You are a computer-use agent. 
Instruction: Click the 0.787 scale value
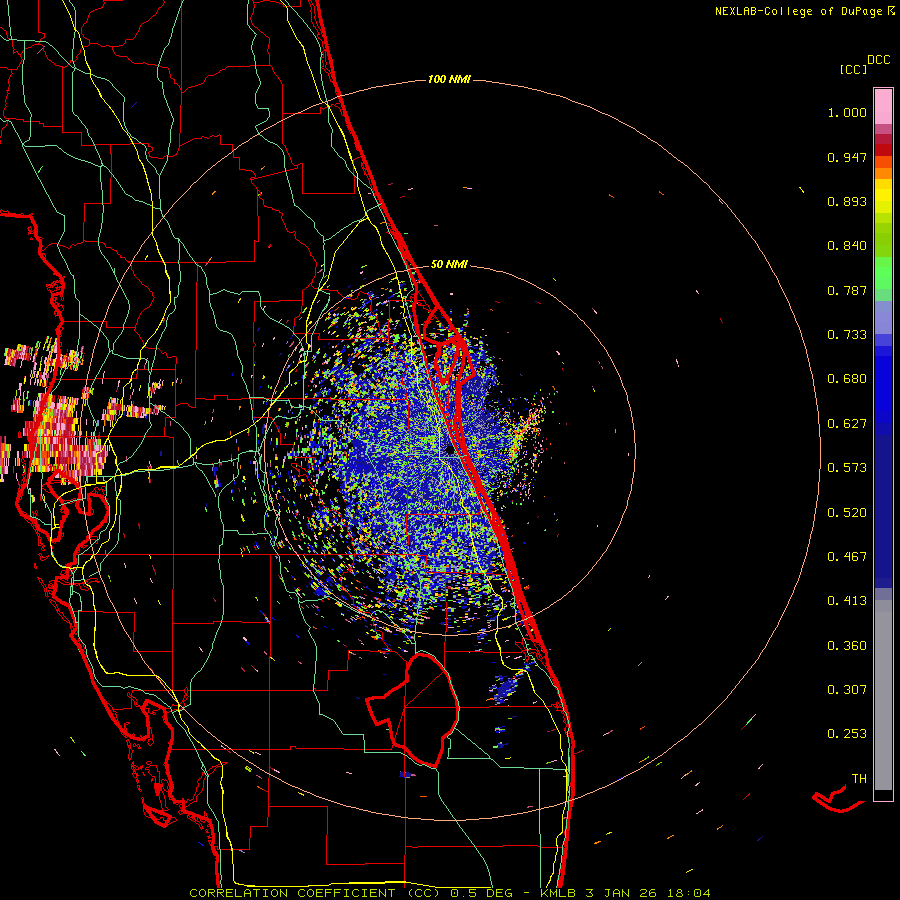pyautogui.click(x=847, y=290)
